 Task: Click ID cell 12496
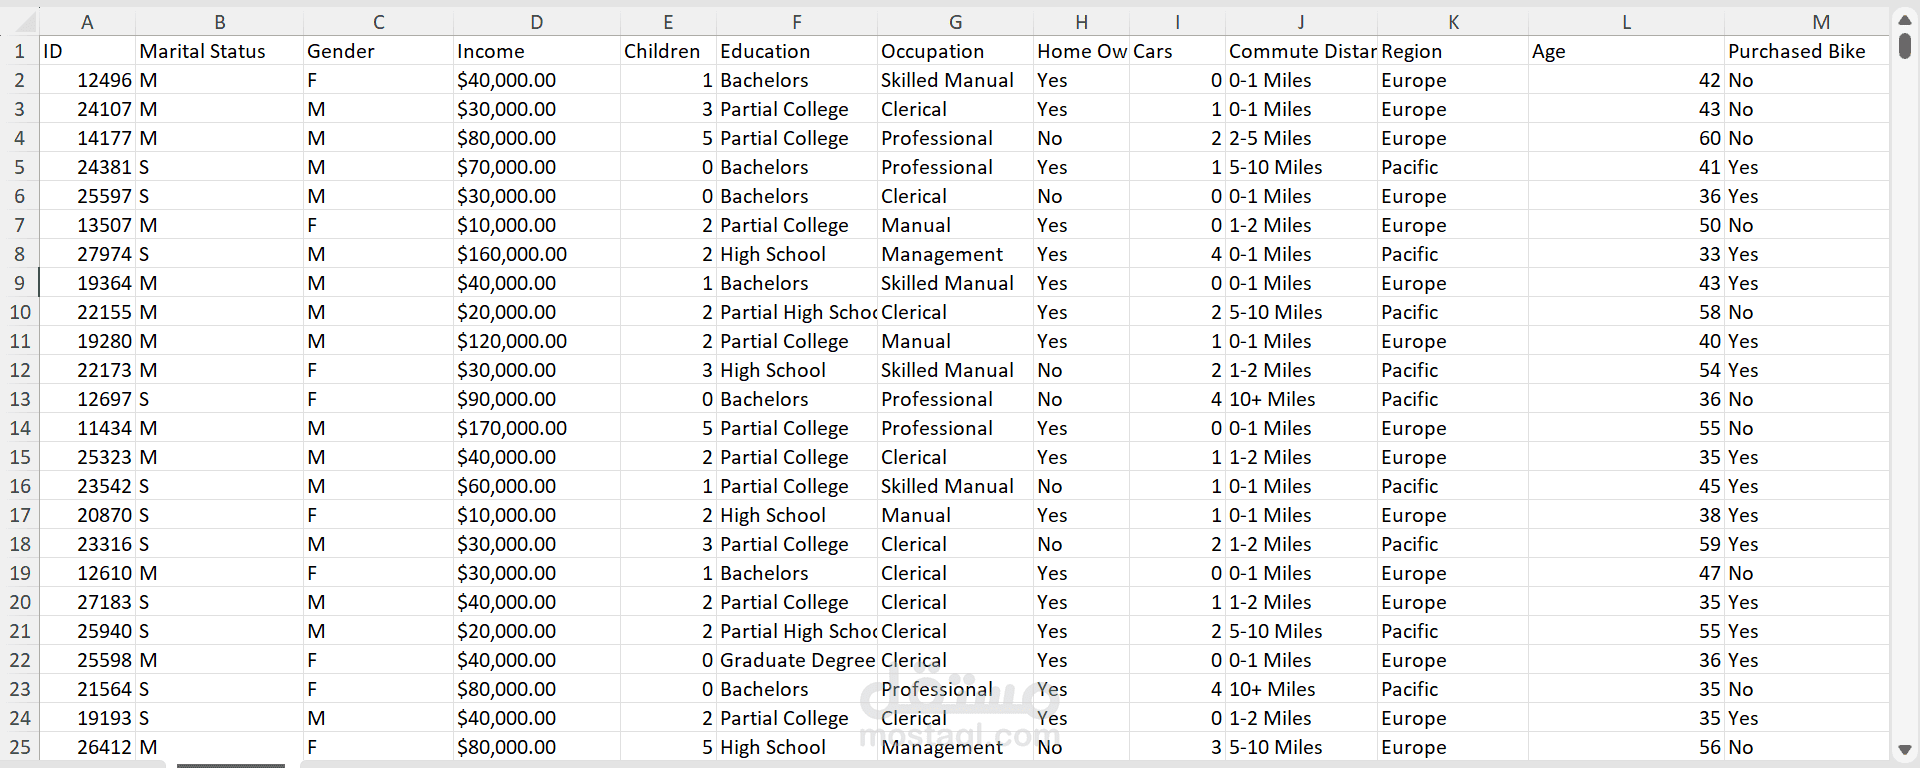coord(87,80)
